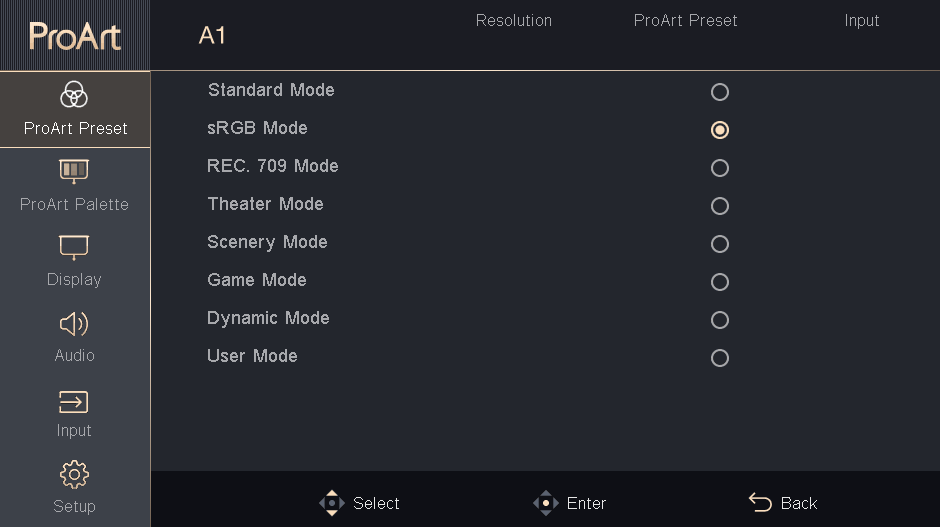The height and width of the screenshot is (527, 940).
Task: Click the Scenery Mode label
Action: (x=267, y=242)
